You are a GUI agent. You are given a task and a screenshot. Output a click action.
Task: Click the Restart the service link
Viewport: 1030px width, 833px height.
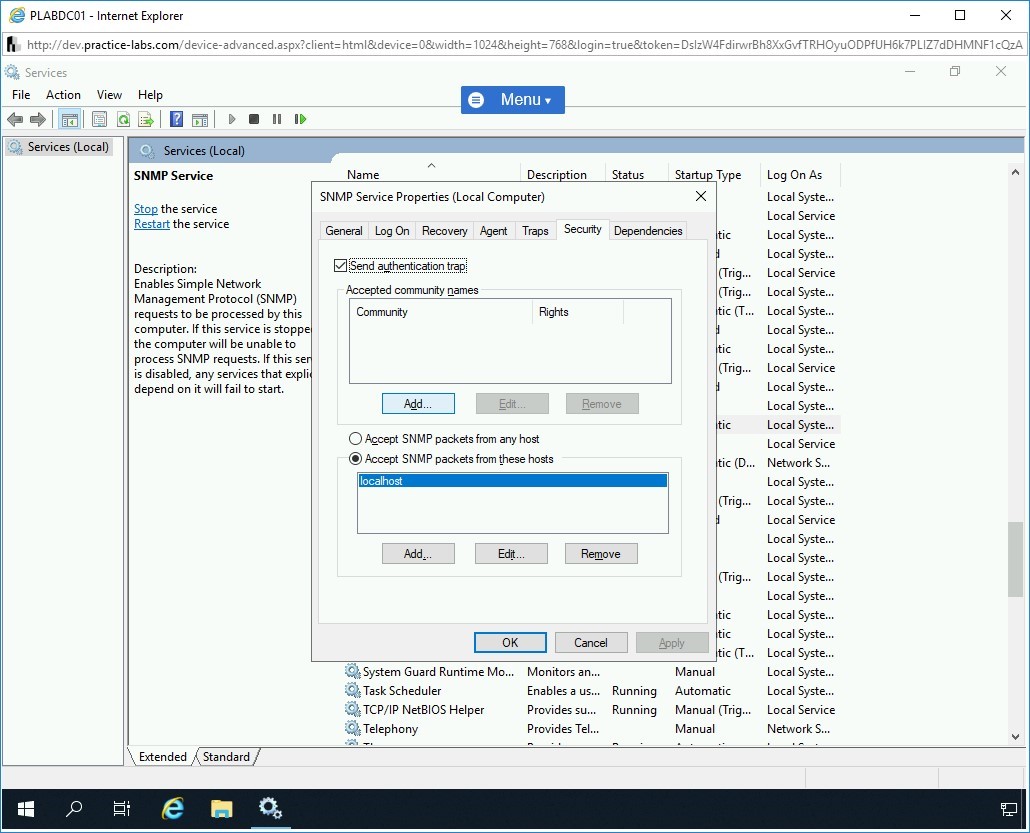point(152,224)
